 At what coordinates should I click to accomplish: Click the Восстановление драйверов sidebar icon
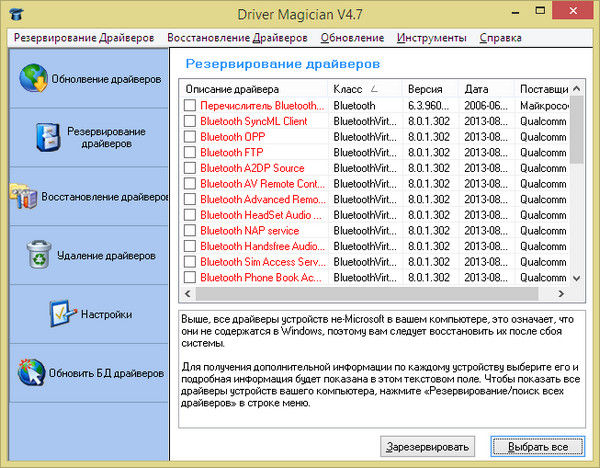point(23,196)
